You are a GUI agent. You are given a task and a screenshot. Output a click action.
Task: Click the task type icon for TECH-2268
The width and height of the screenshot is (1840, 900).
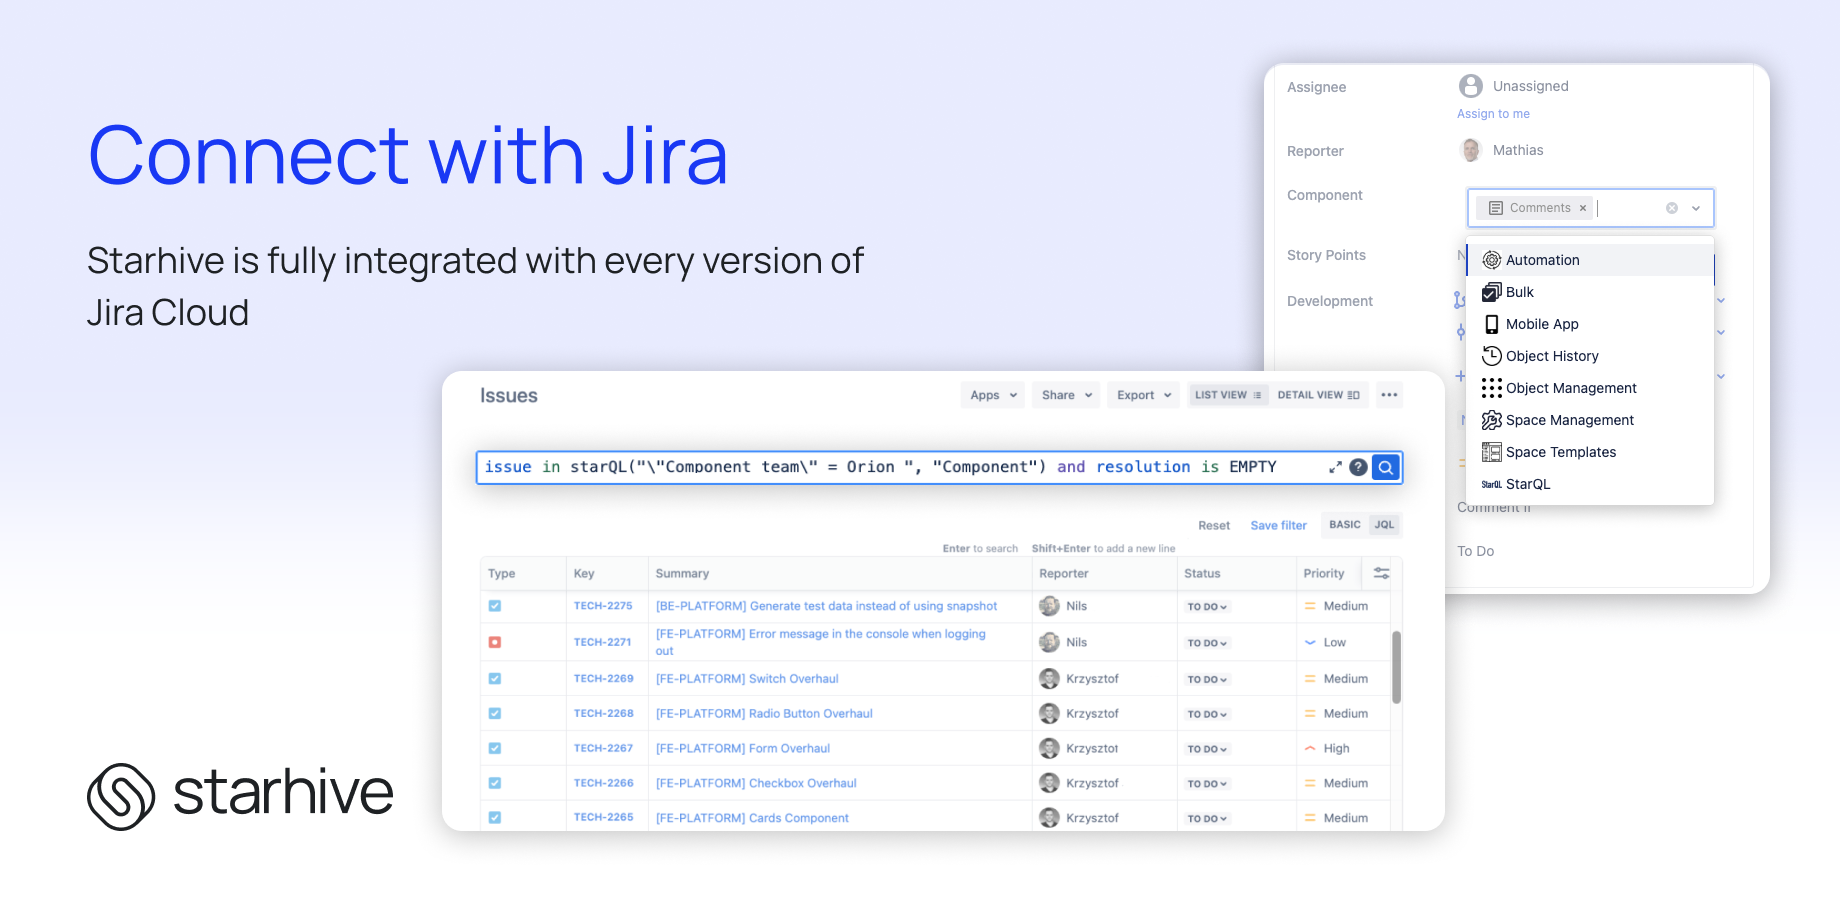click(x=495, y=714)
